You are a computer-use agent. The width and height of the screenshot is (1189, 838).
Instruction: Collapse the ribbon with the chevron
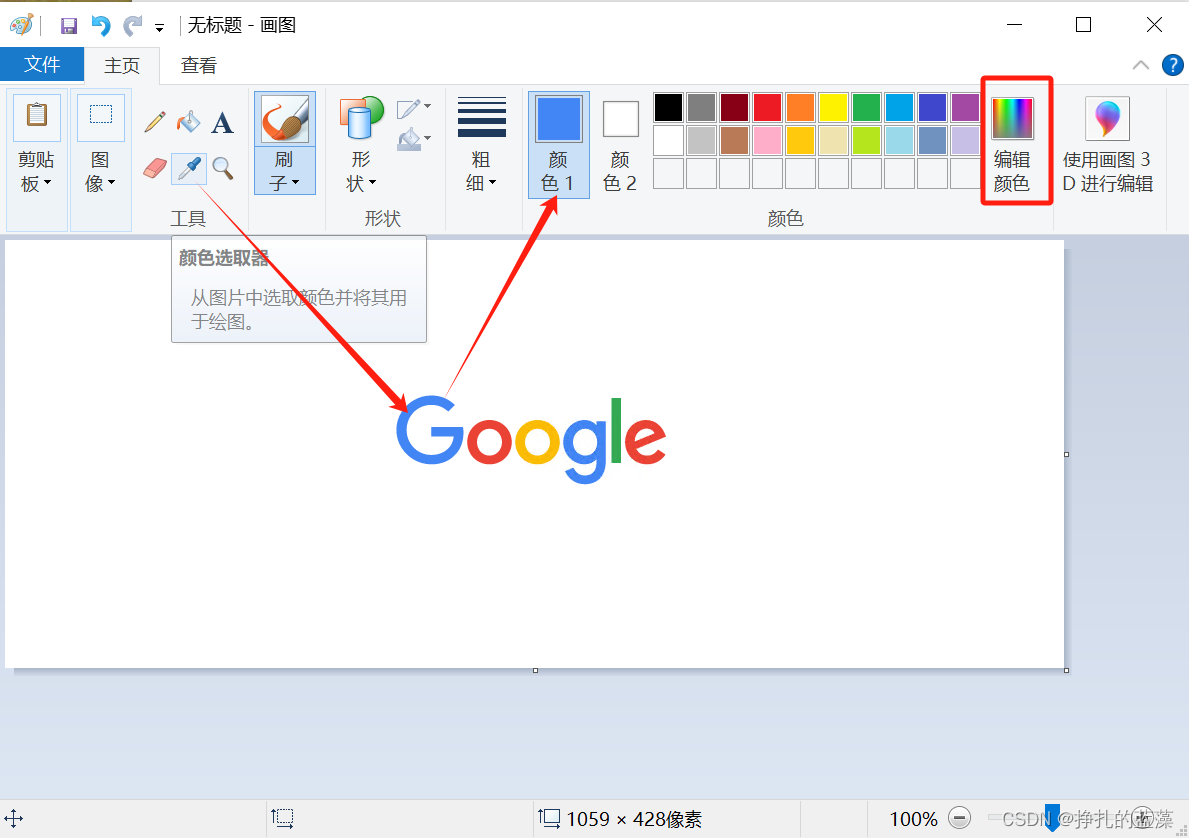tap(1140, 65)
